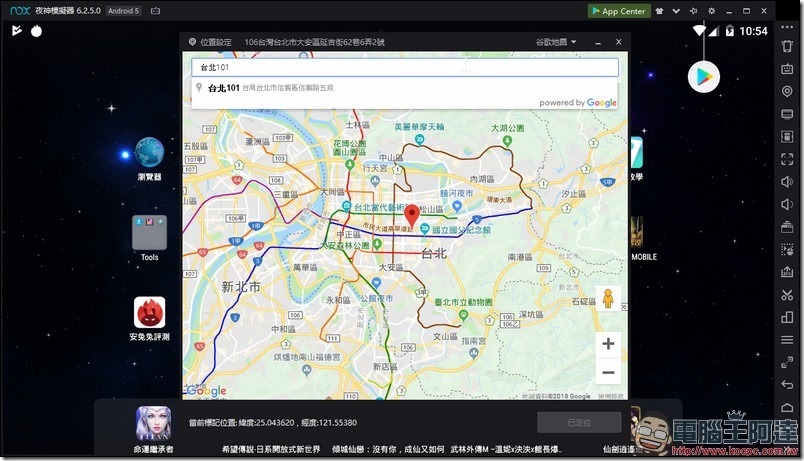This screenshot has width=804, height=461.
Task: Click the greyed 已定位 button
Action: [x=579, y=423]
